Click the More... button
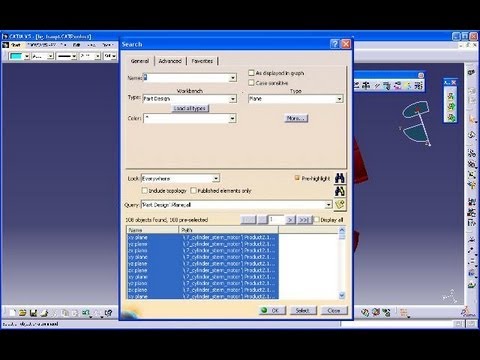The image size is (480, 360). coord(296,118)
